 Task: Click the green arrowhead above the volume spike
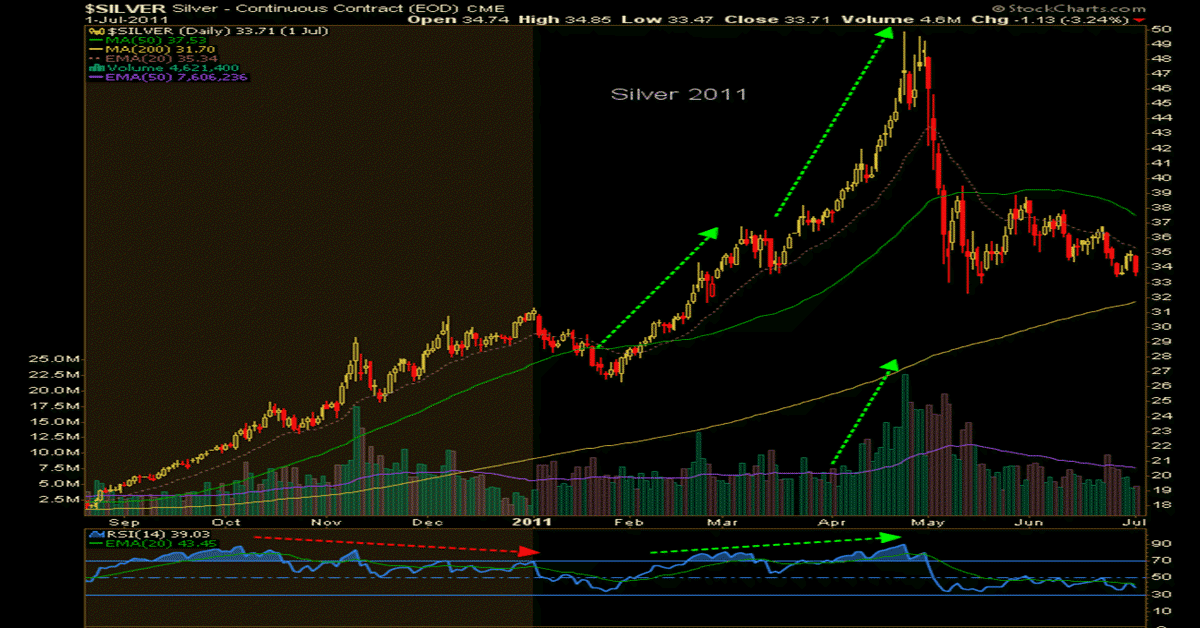click(888, 366)
